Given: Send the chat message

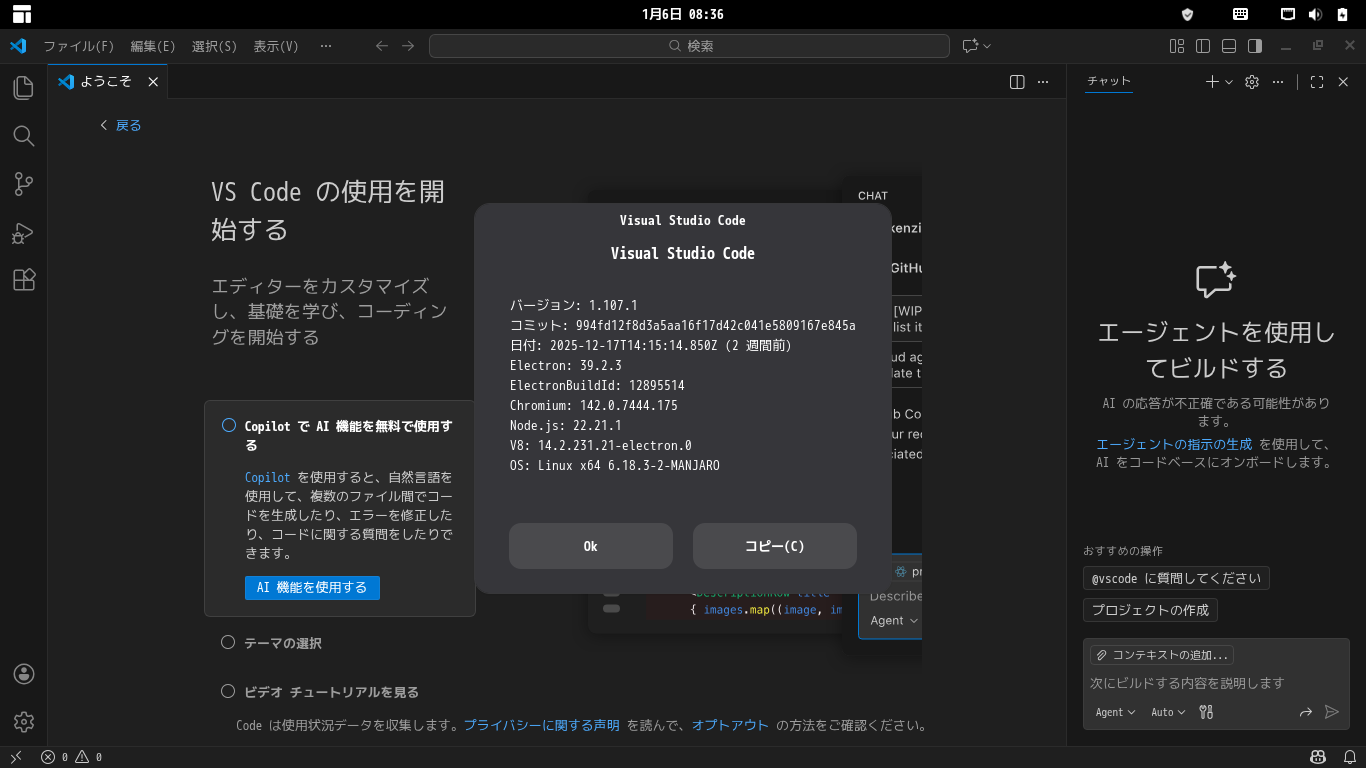Looking at the screenshot, I should pyautogui.click(x=1331, y=712).
